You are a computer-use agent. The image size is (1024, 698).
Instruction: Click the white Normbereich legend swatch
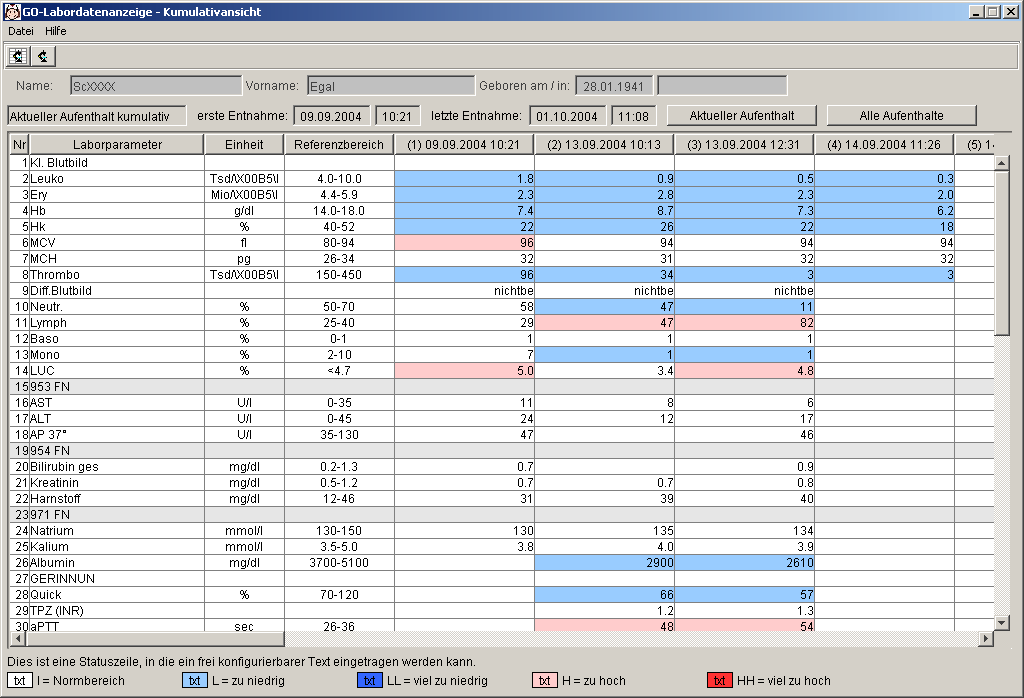click(20, 680)
